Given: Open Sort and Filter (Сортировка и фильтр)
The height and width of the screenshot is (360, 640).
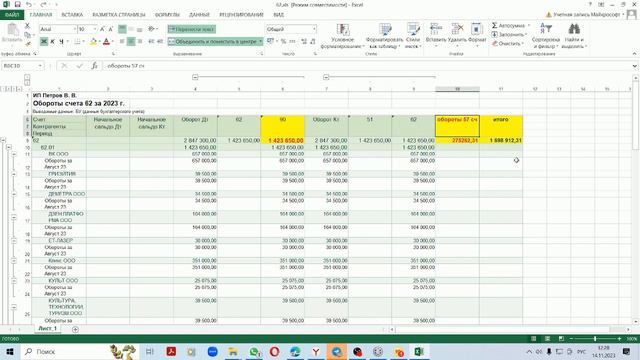Looking at the screenshot, I should coord(546,36).
